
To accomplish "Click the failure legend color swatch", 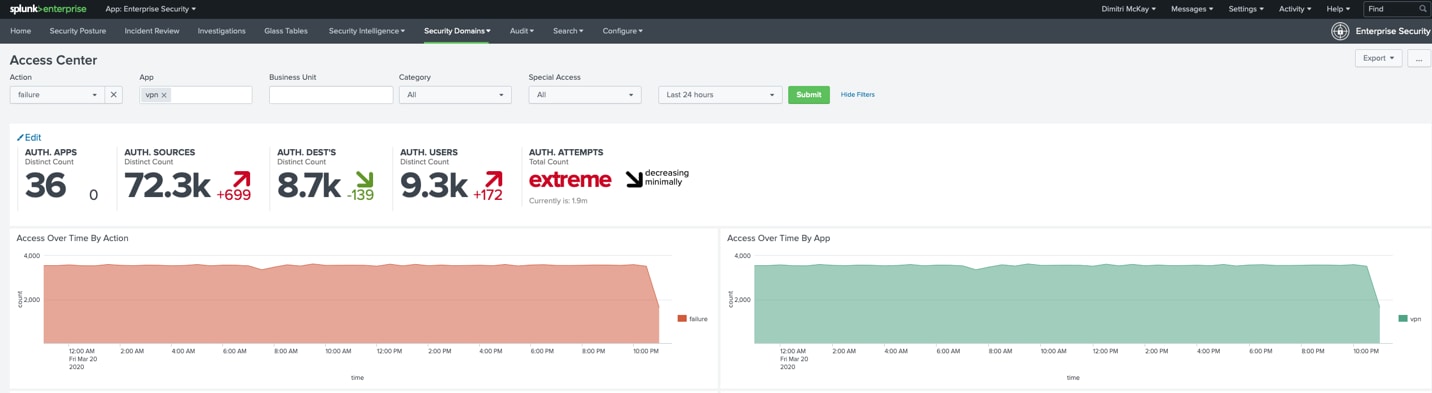I will tap(682, 319).
